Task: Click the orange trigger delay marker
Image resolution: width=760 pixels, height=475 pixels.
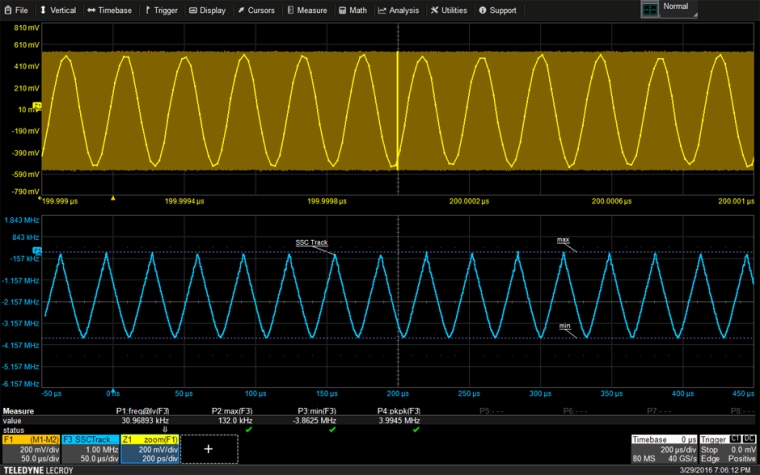Action: pyautogui.click(x=113, y=198)
